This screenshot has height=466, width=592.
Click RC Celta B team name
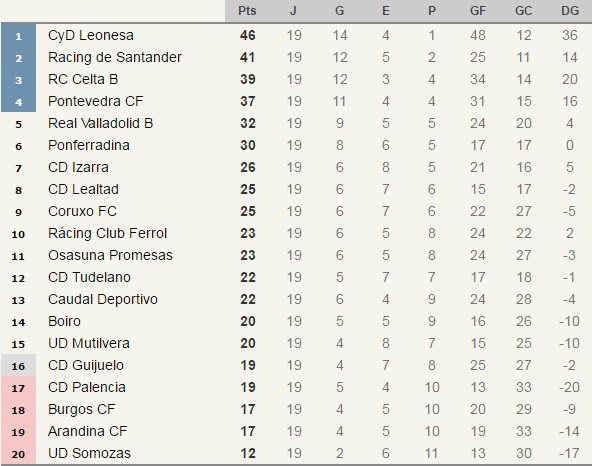pos(83,79)
